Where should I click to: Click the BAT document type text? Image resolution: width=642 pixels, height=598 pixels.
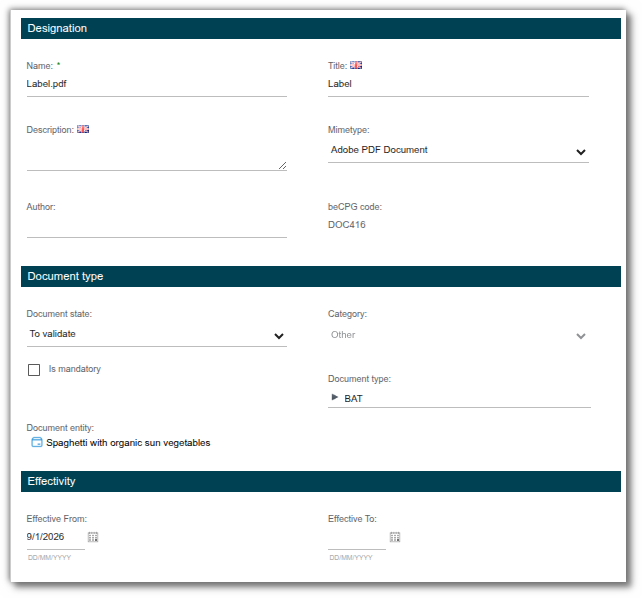click(x=353, y=398)
